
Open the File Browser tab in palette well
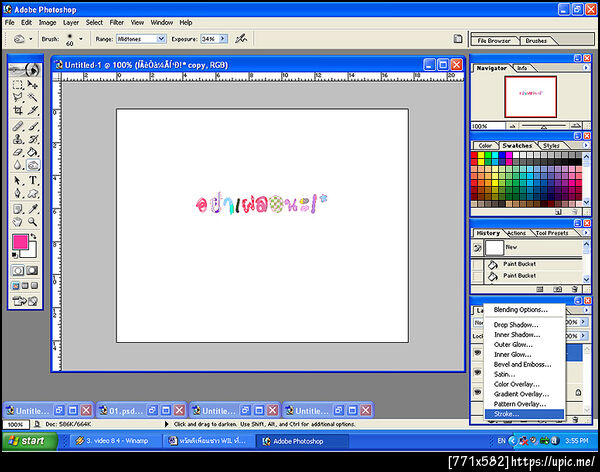point(494,41)
